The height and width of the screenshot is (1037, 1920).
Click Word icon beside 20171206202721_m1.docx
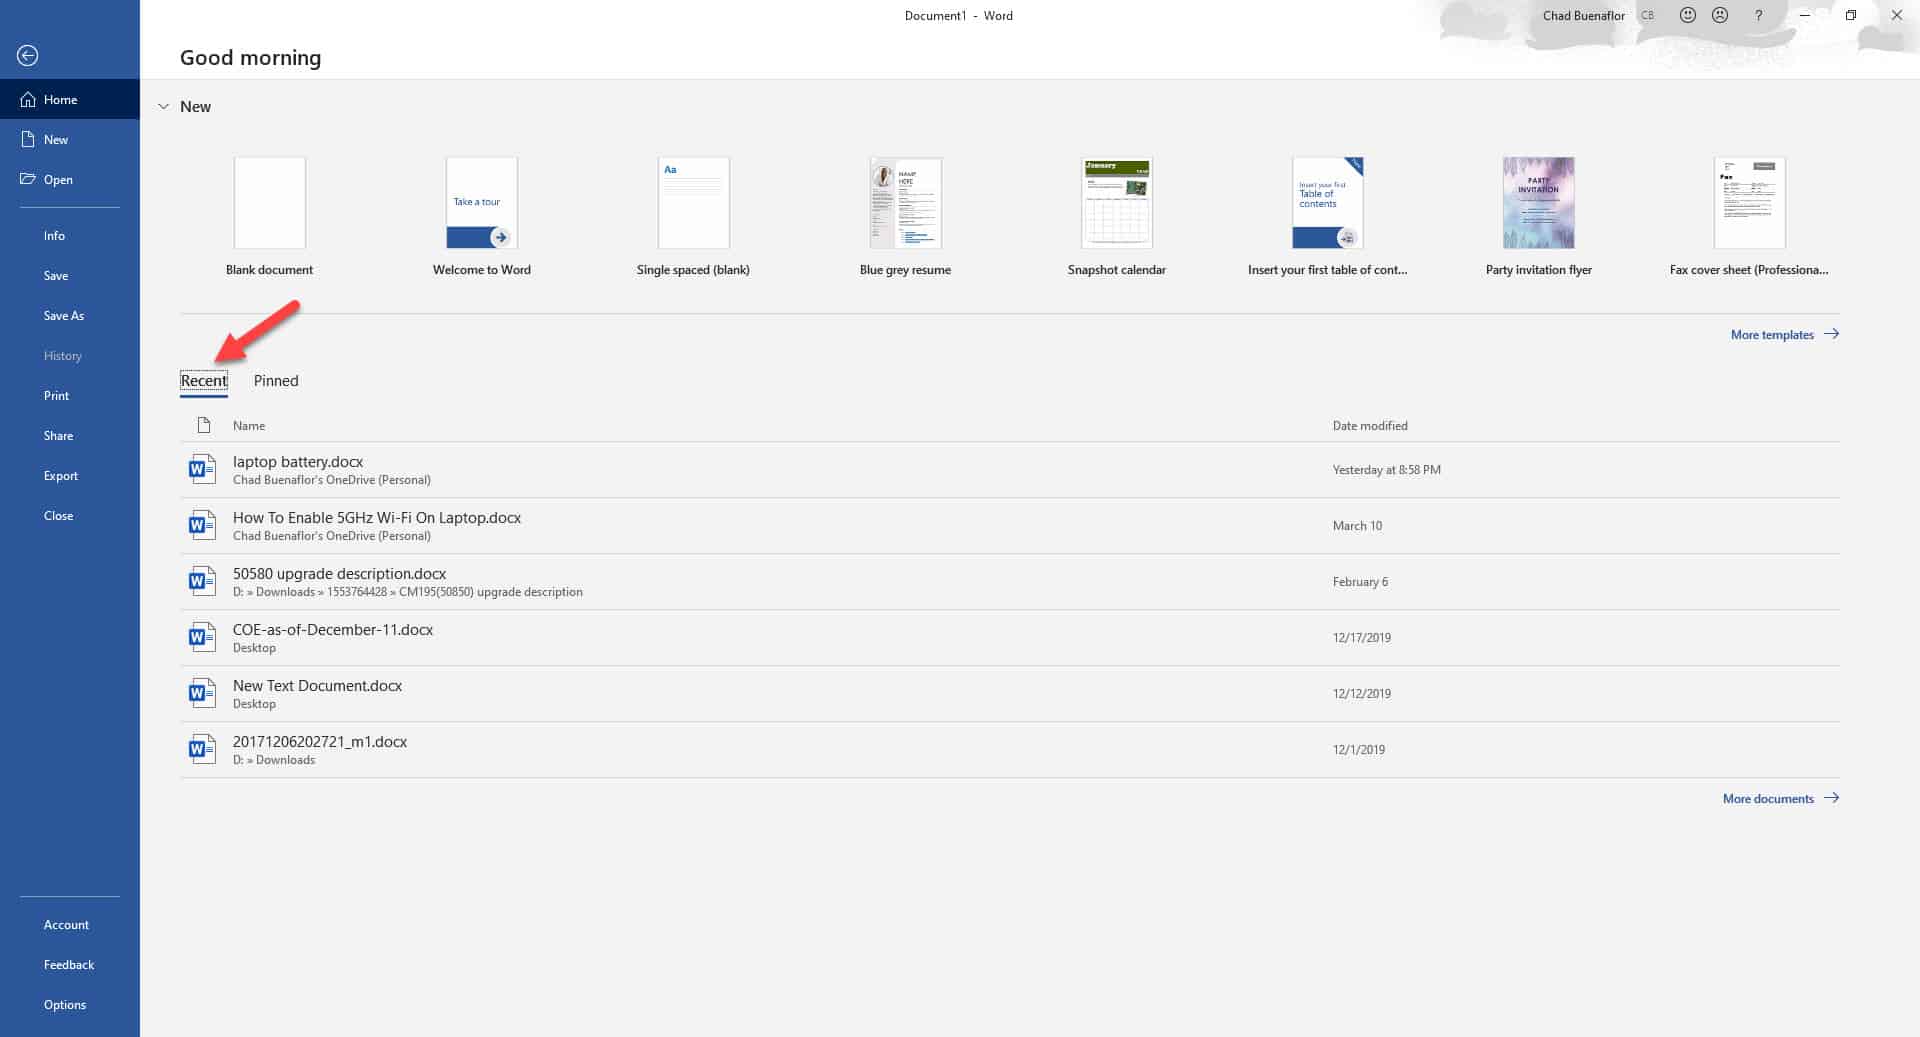click(202, 749)
